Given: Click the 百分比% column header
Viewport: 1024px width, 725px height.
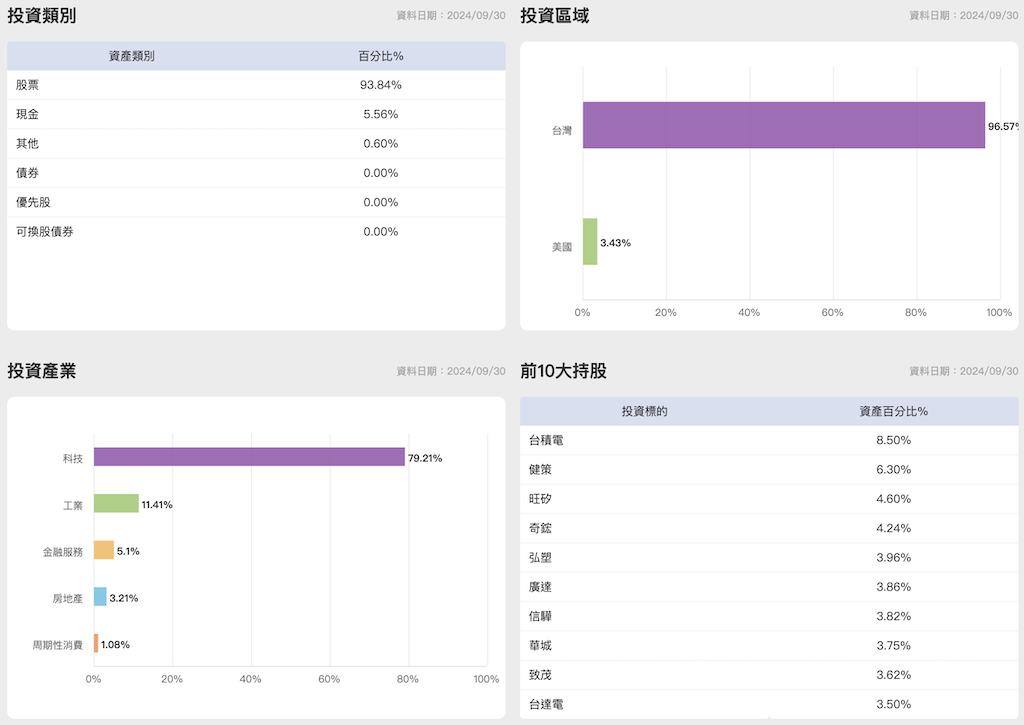Looking at the screenshot, I should pyautogui.click(x=380, y=56).
